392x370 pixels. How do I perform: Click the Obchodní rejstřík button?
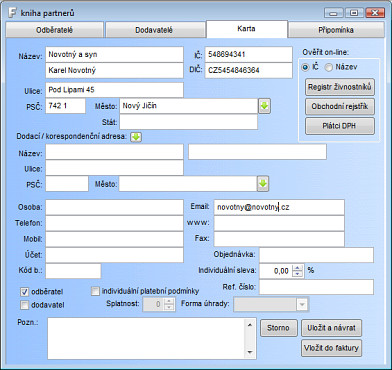tap(340, 107)
